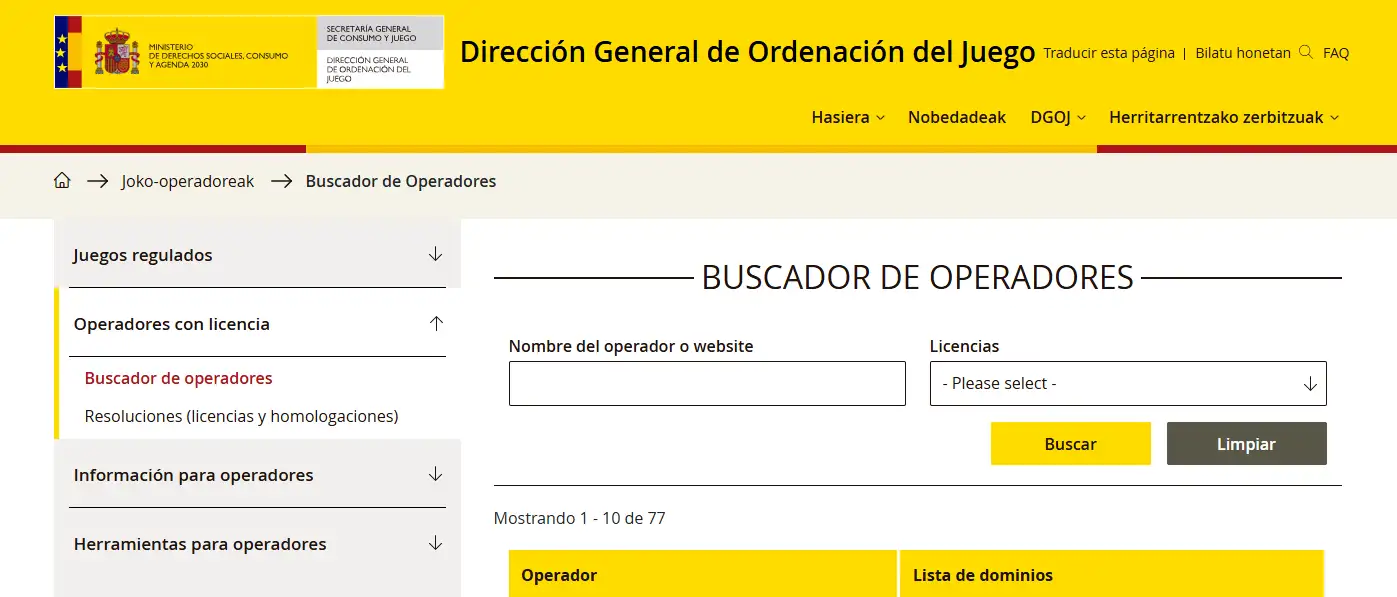Focus the Nombre del operador input field
1397x597 pixels.
(707, 383)
